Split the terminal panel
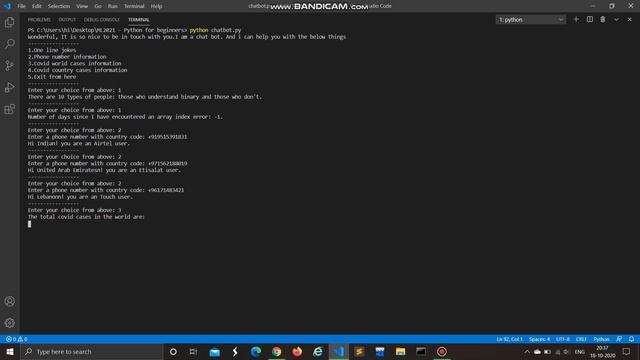 [x=589, y=19]
